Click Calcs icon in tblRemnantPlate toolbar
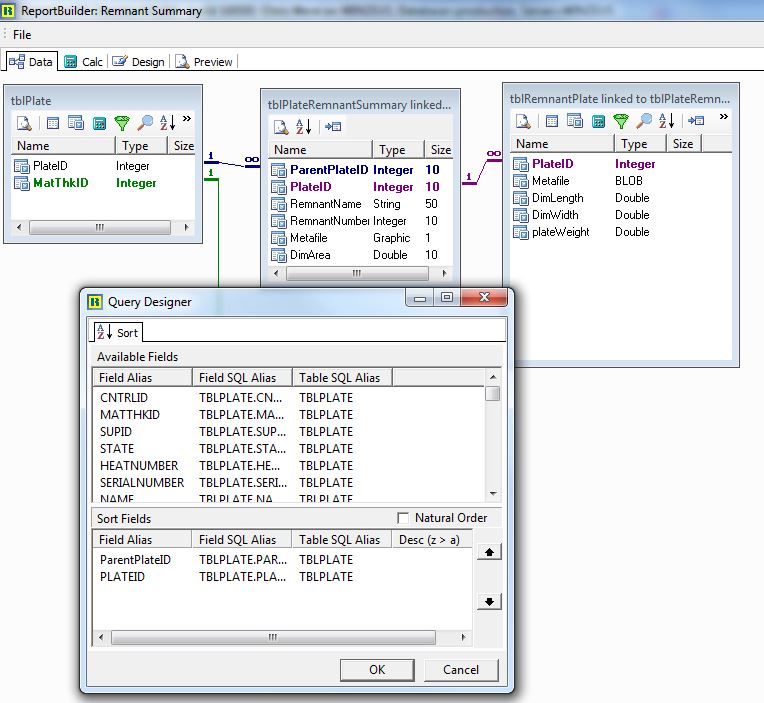The image size is (764, 703). [x=598, y=121]
